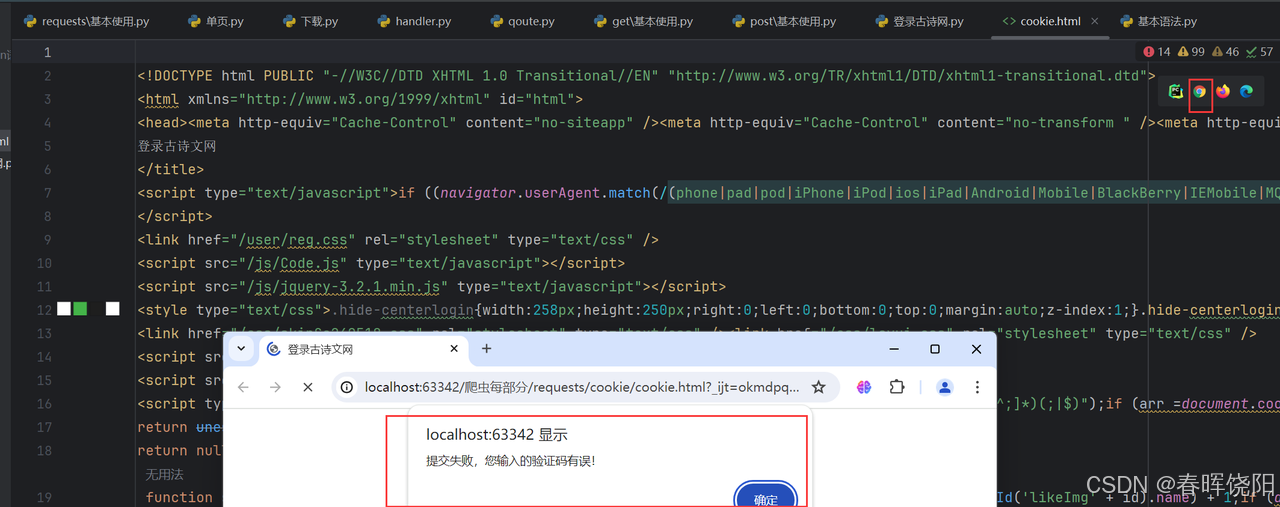Close the cookie.html editor tab
Viewport: 1280px width, 507px height.
[1095, 21]
